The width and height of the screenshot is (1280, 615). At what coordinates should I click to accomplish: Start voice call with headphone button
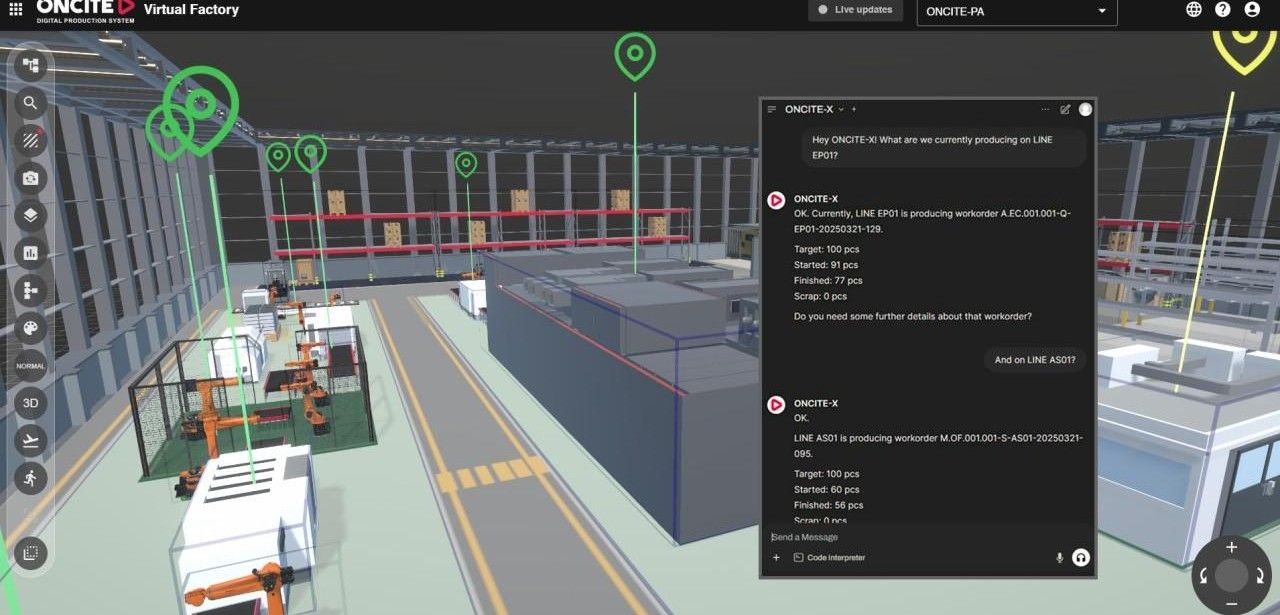1080,557
